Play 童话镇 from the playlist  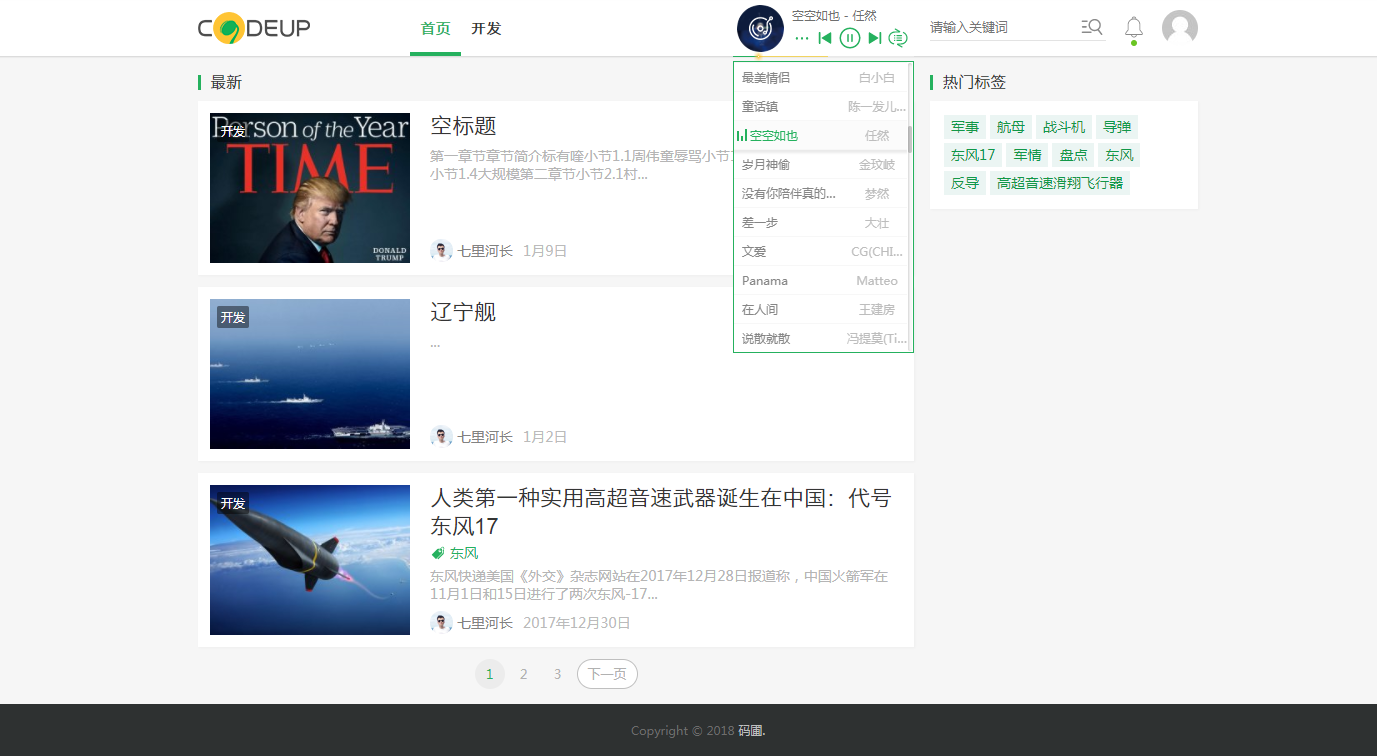pos(821,106)
